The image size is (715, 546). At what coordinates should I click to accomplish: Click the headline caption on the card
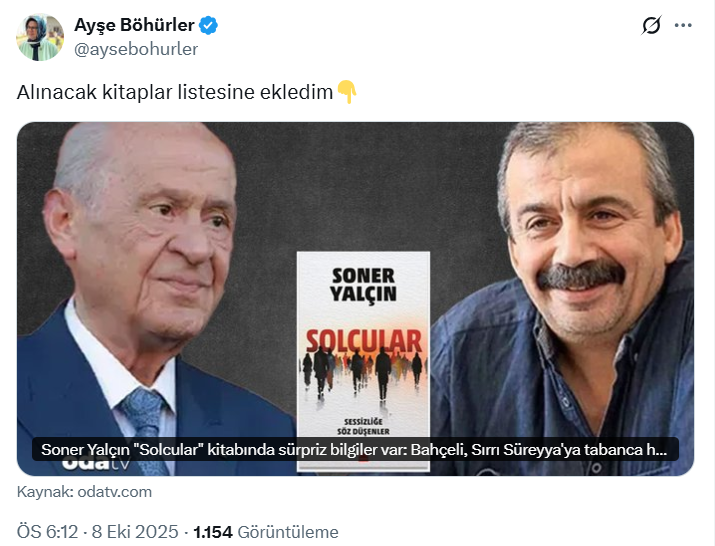[x=355, y=450]
